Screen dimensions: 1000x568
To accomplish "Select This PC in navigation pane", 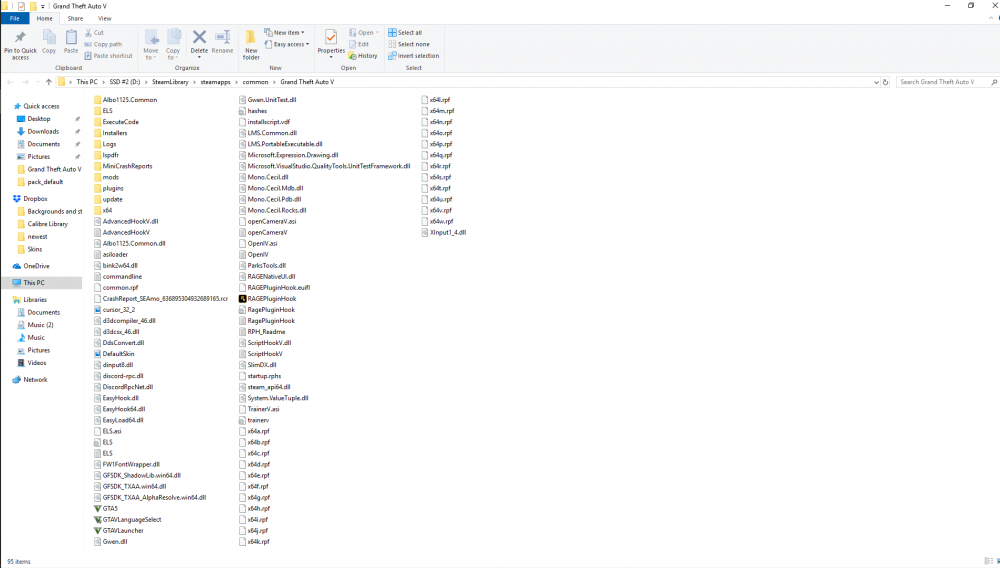I will pyautogui.click(x=41, y=283).
